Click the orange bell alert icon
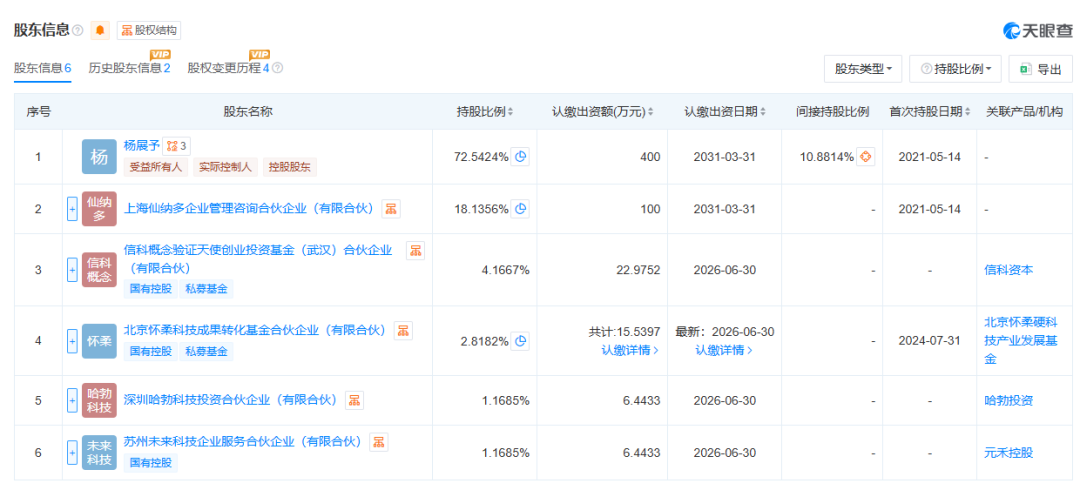The image size is (1080, 490). pyautogui.click(x=101, y=30)
